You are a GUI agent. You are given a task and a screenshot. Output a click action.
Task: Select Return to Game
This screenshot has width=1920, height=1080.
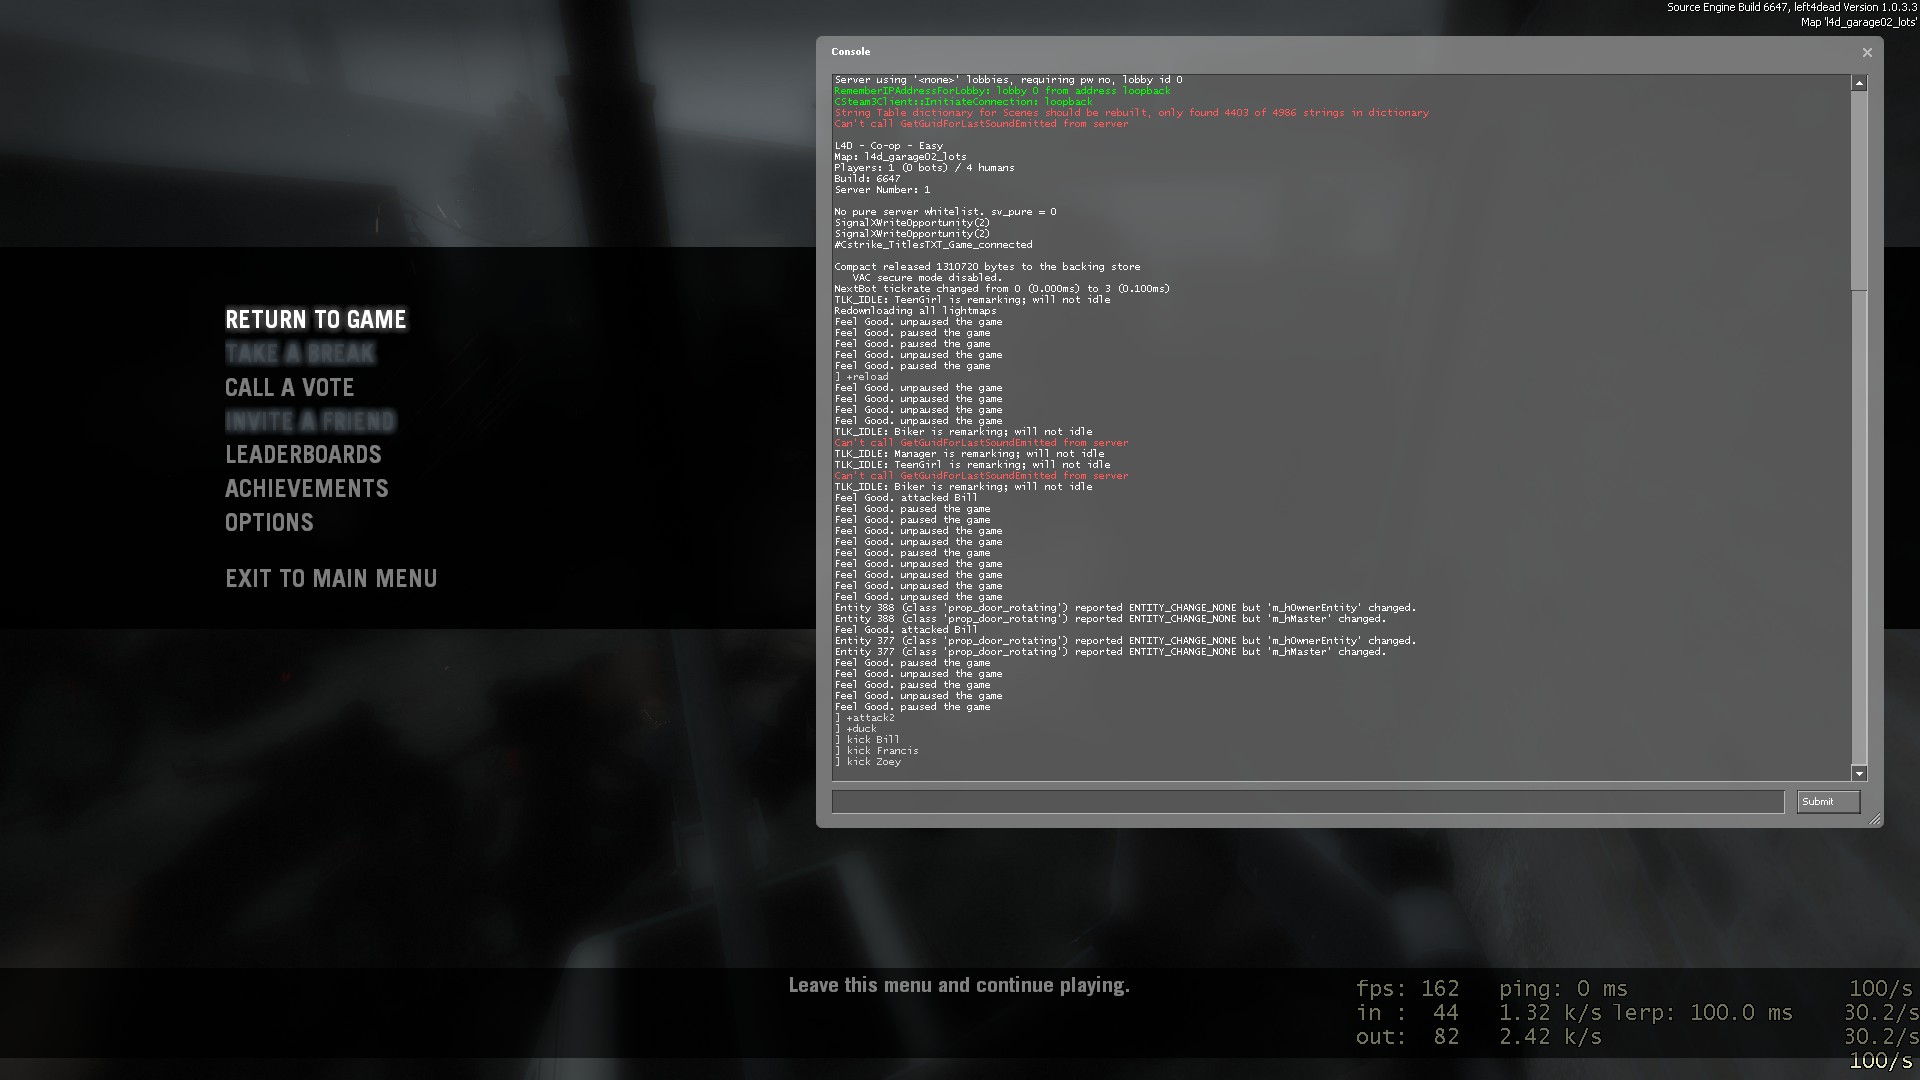click(x=316, y=320)
